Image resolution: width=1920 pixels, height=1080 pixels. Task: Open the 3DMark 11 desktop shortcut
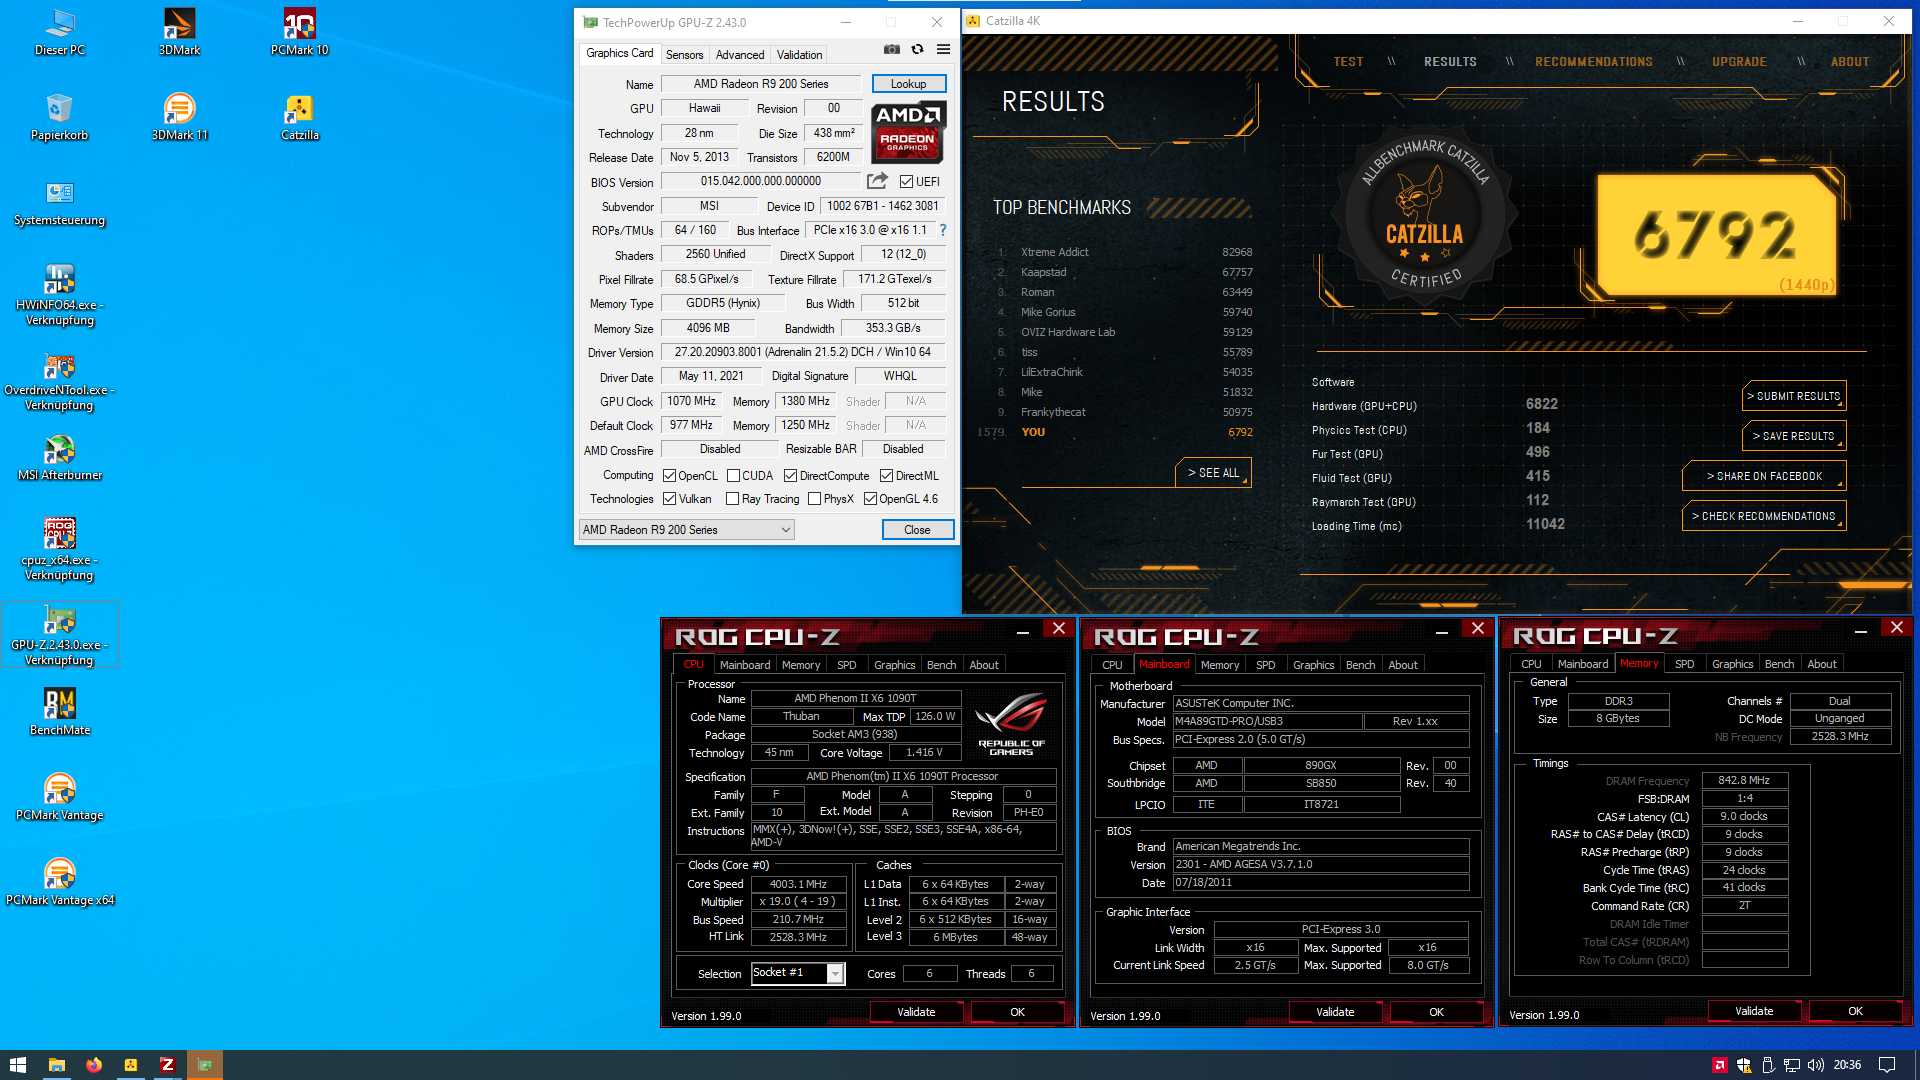tap(180, 117)
